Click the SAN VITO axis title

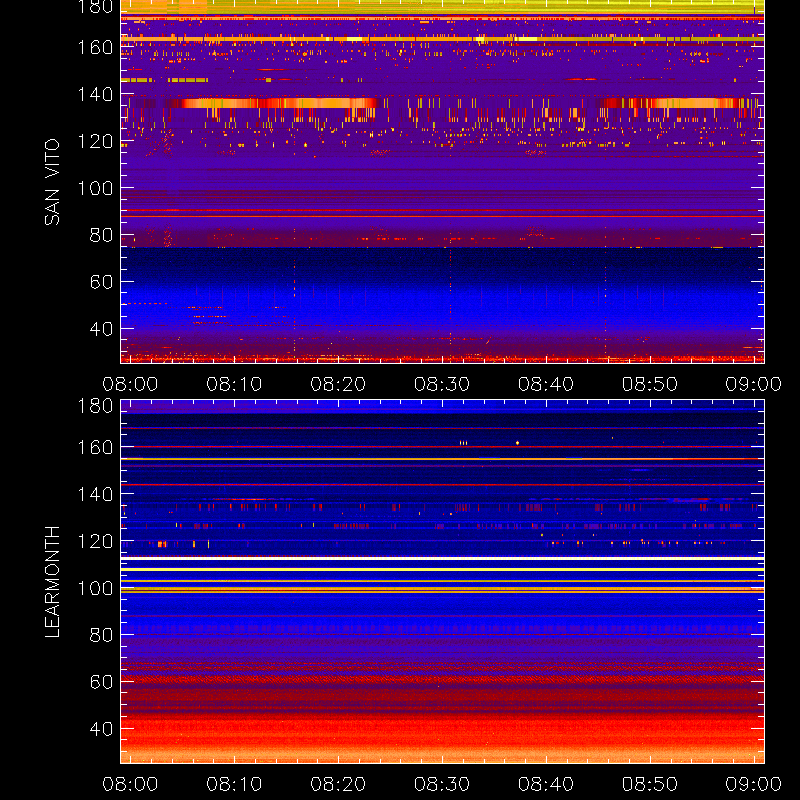52,182
